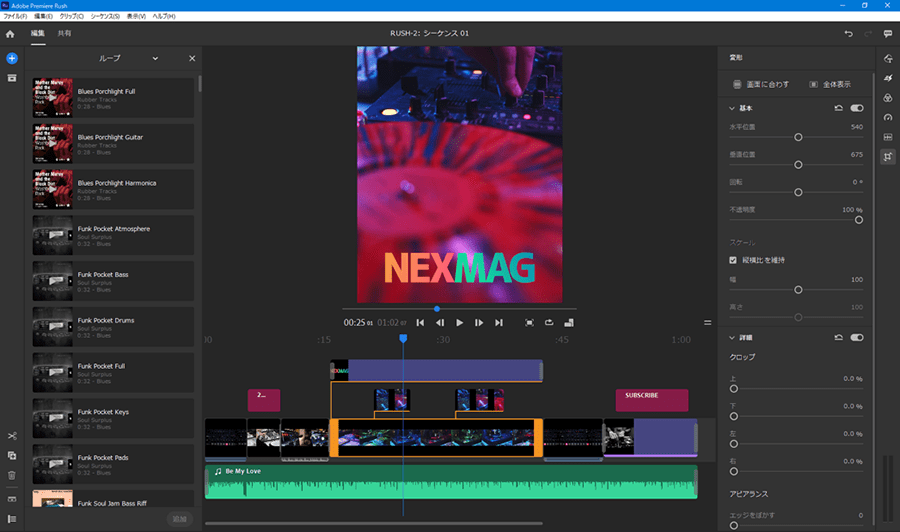Click the blue add media plus button

click(x=11, y=58)
